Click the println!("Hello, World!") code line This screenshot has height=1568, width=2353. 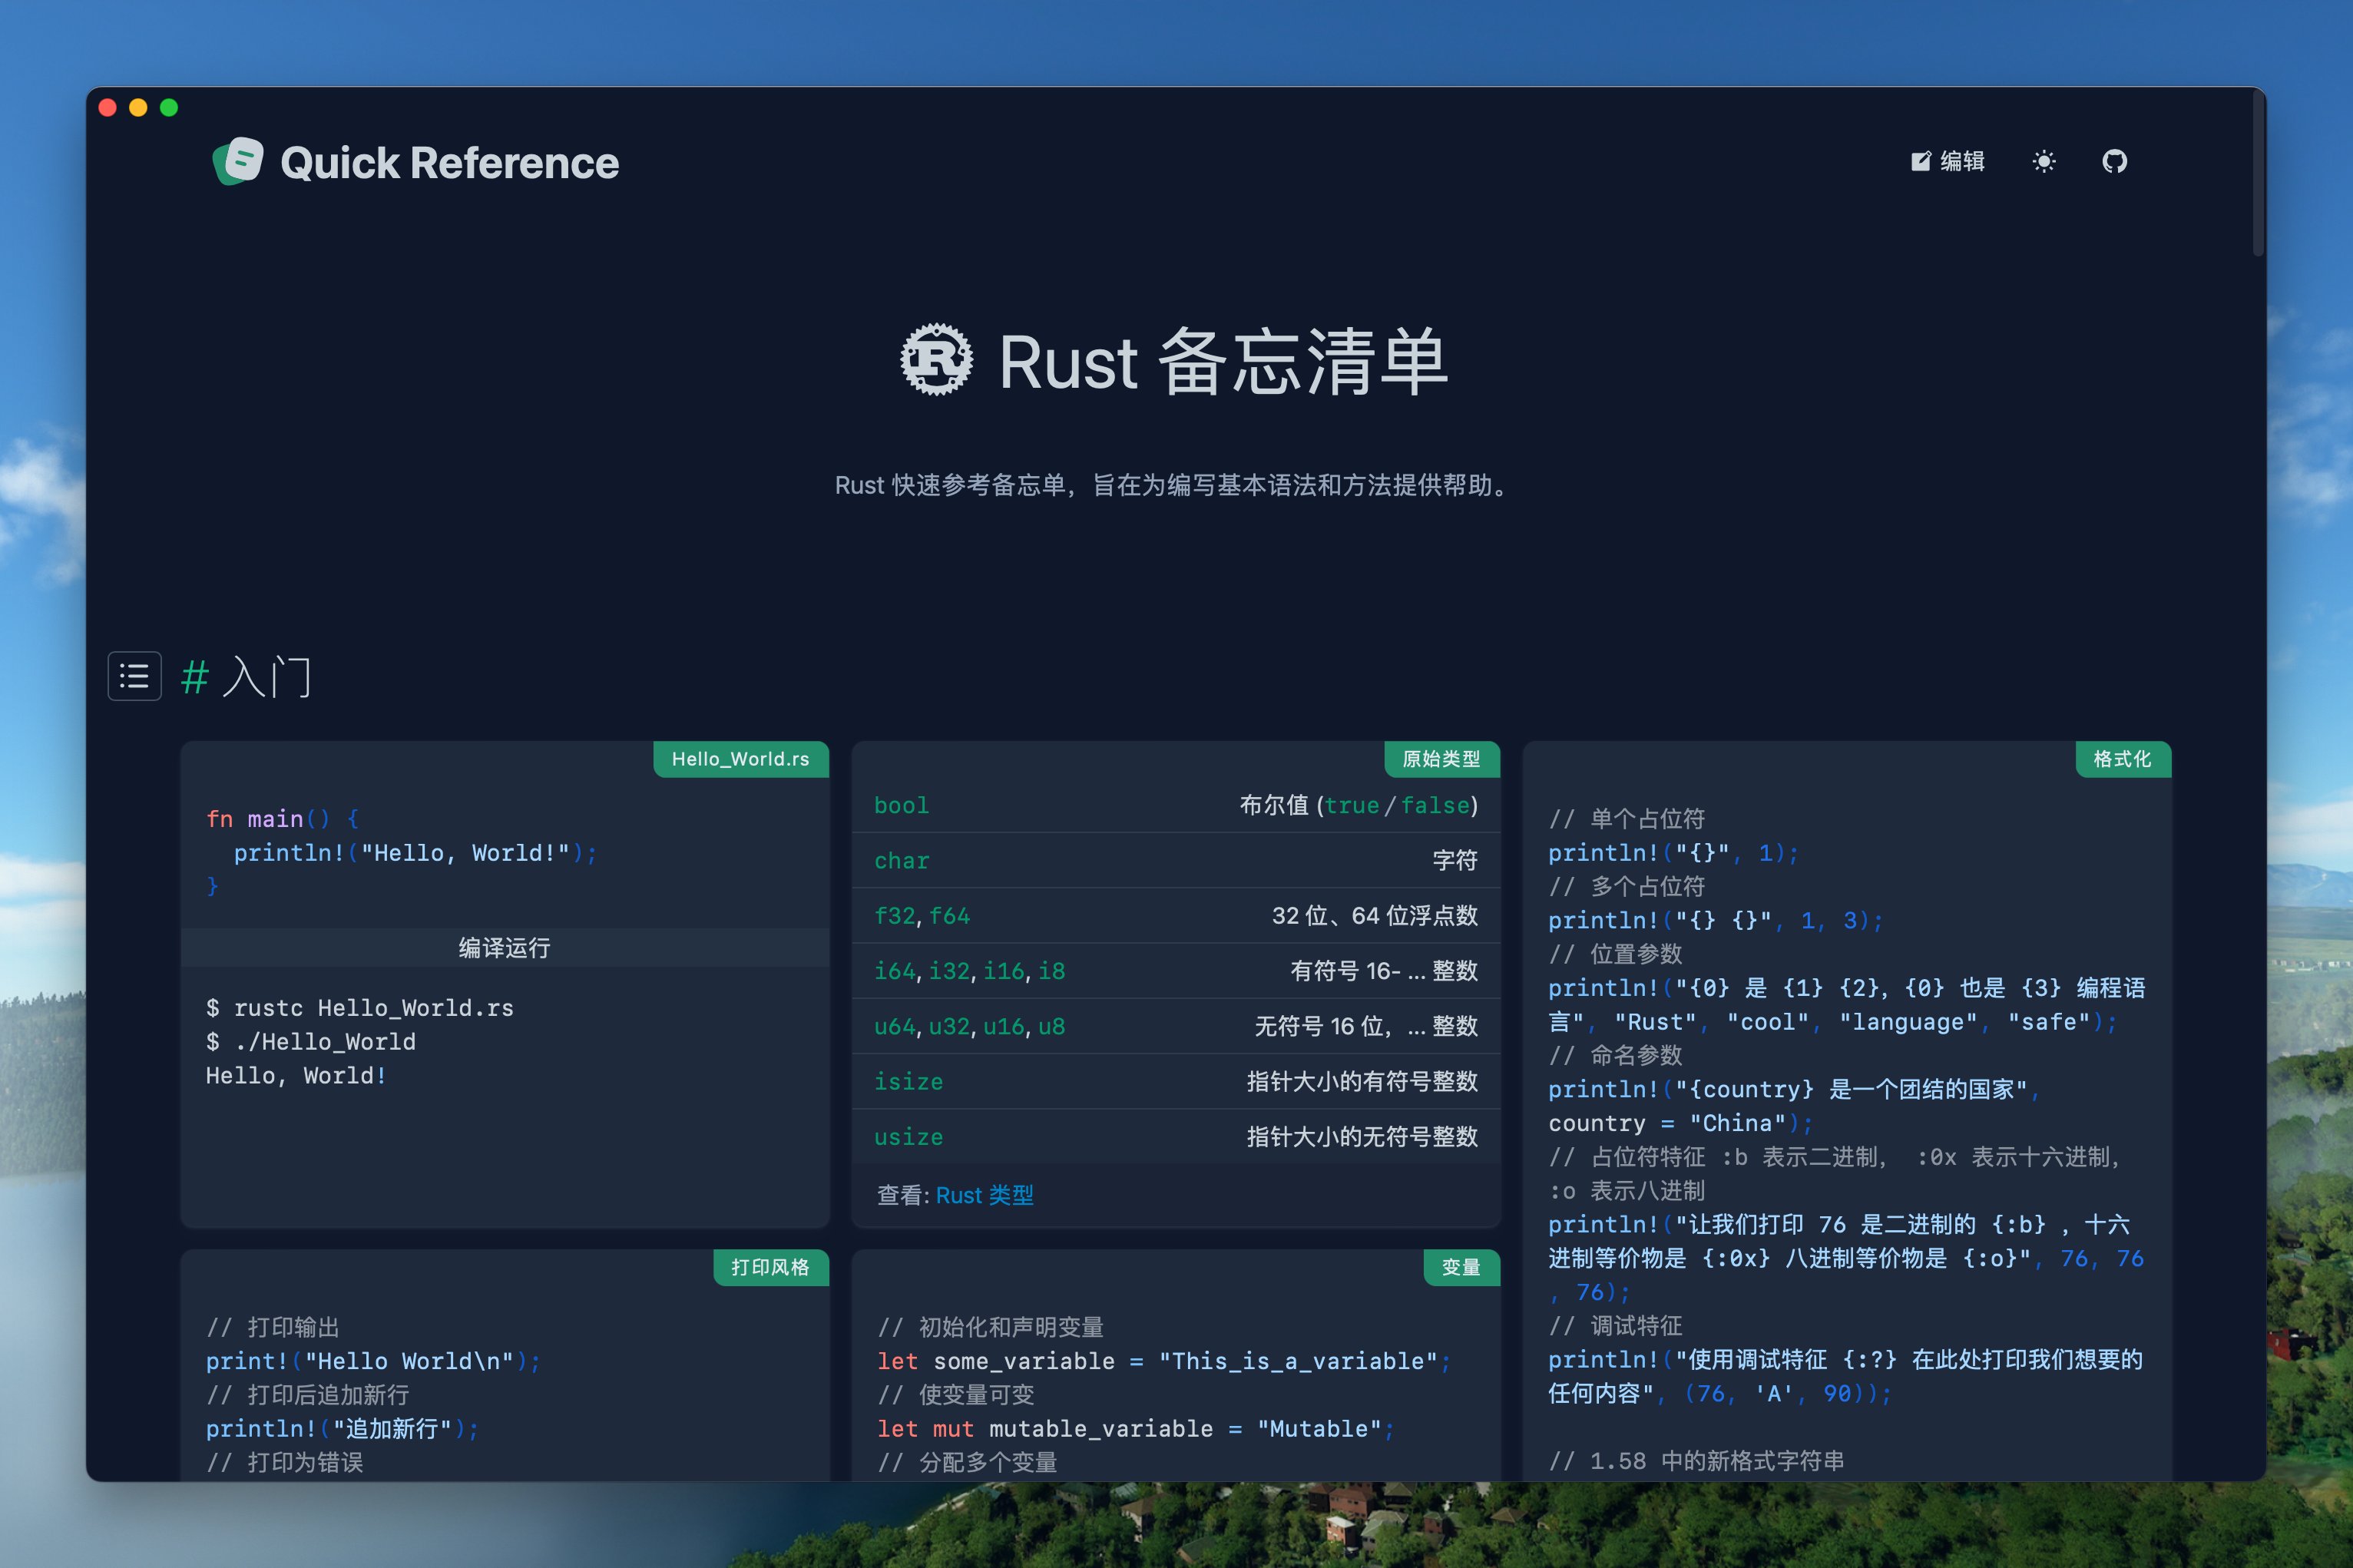coord(415,853)
